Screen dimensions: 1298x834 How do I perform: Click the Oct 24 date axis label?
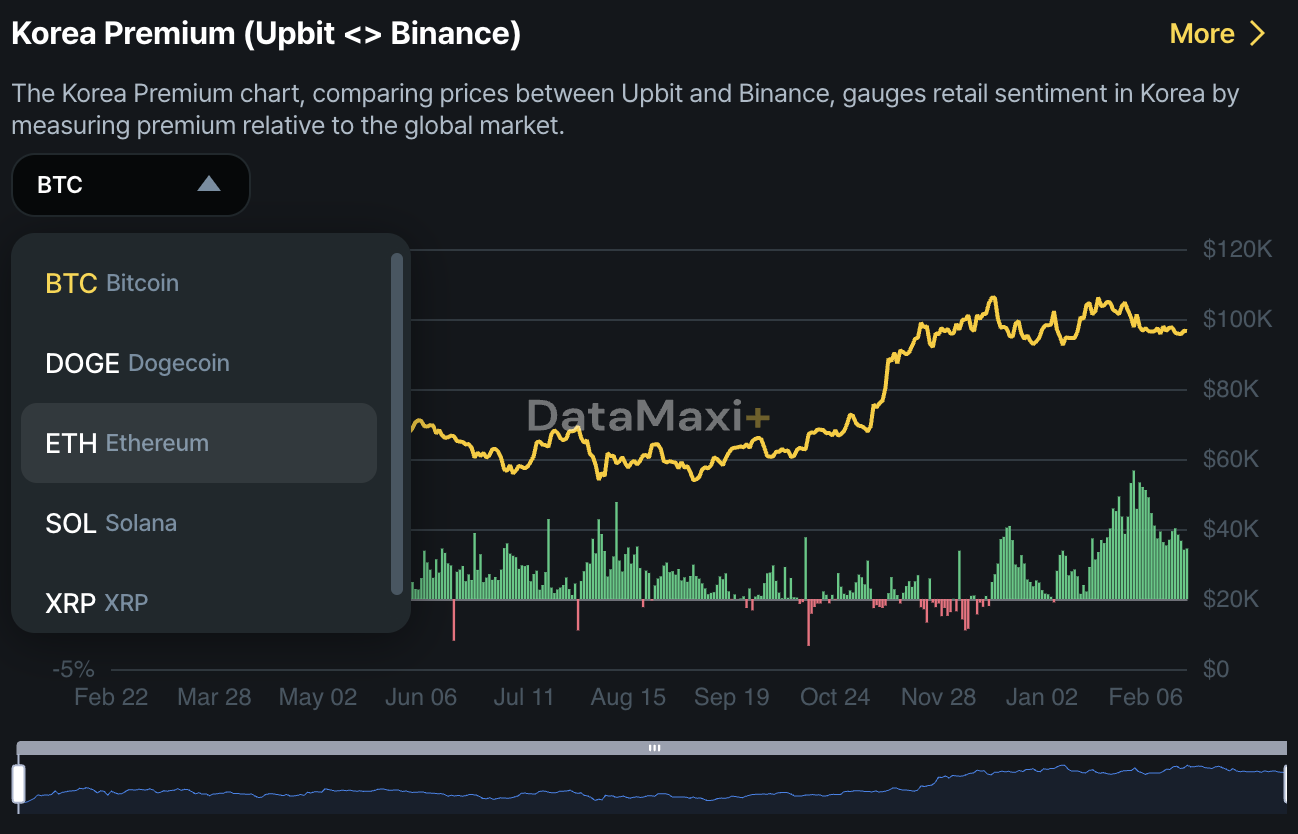click(x=835, y=697)
